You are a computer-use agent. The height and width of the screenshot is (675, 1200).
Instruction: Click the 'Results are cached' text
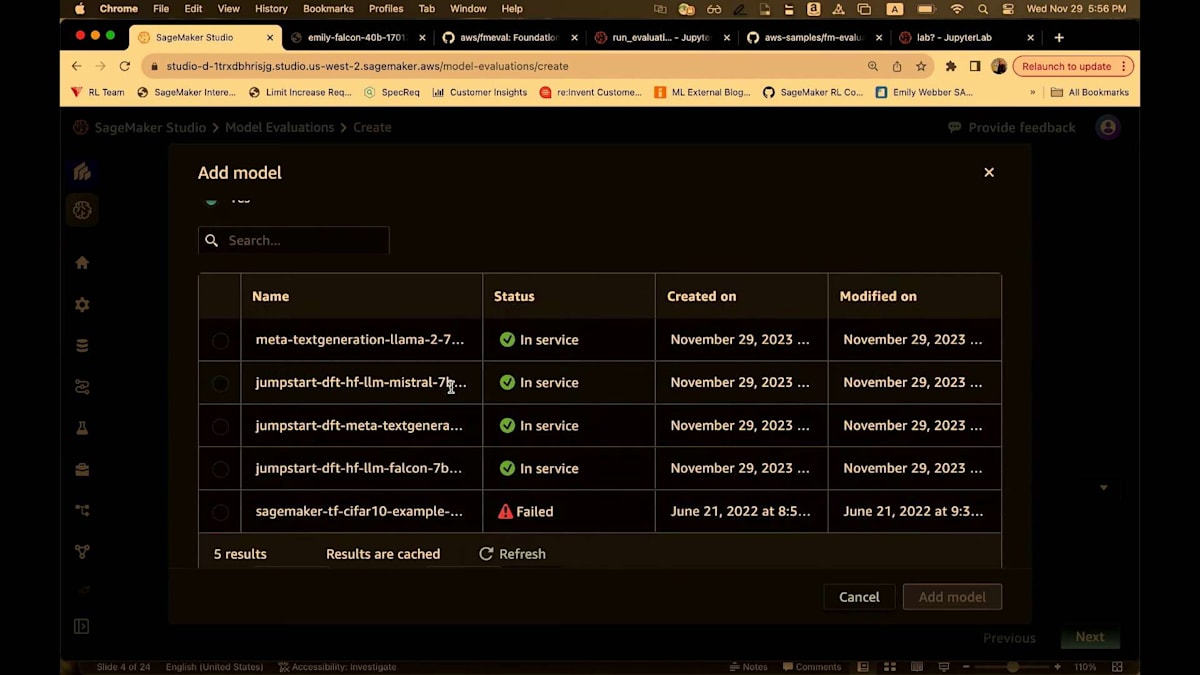click(383, 554)
